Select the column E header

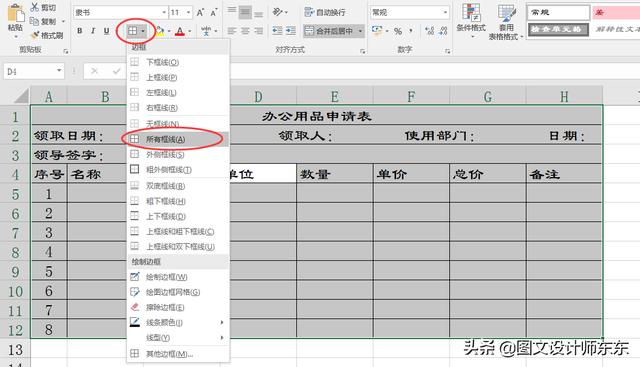pyautogui.click(x=334, y=96)
